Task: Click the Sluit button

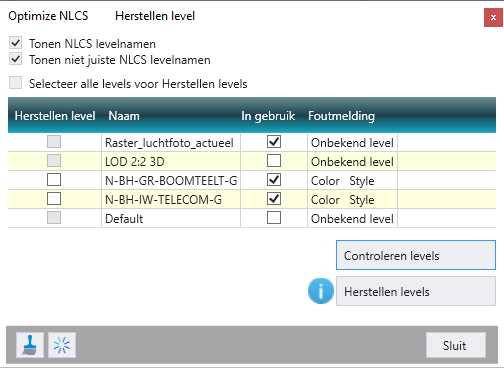Action: 456,345
